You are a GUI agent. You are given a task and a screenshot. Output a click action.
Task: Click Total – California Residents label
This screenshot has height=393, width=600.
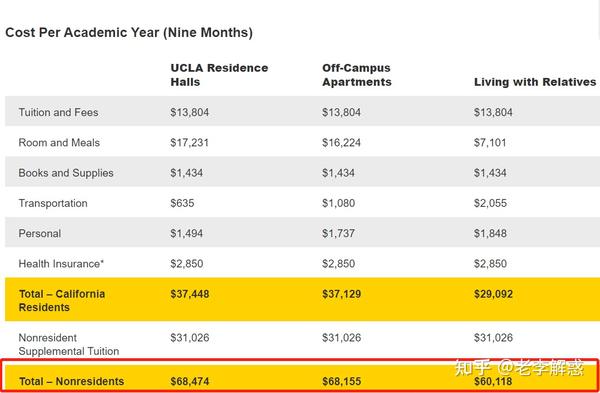click(62, 300)
